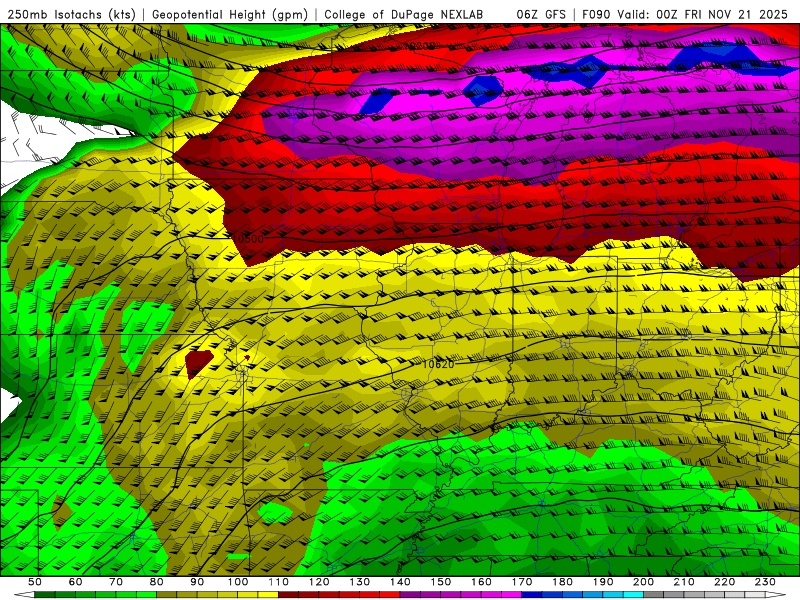Click the 70 value on the color scale

click(x=116, y=582)
